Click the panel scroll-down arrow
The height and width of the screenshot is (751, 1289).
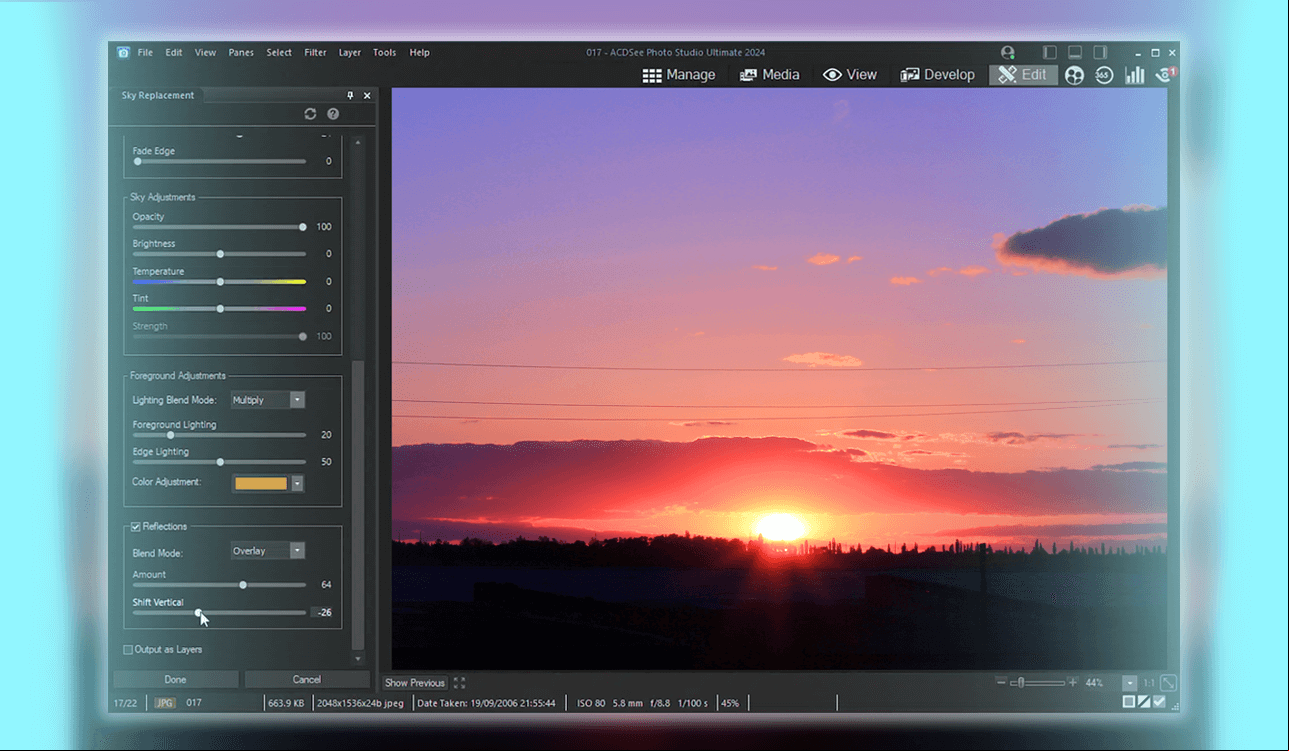point(358,659)
